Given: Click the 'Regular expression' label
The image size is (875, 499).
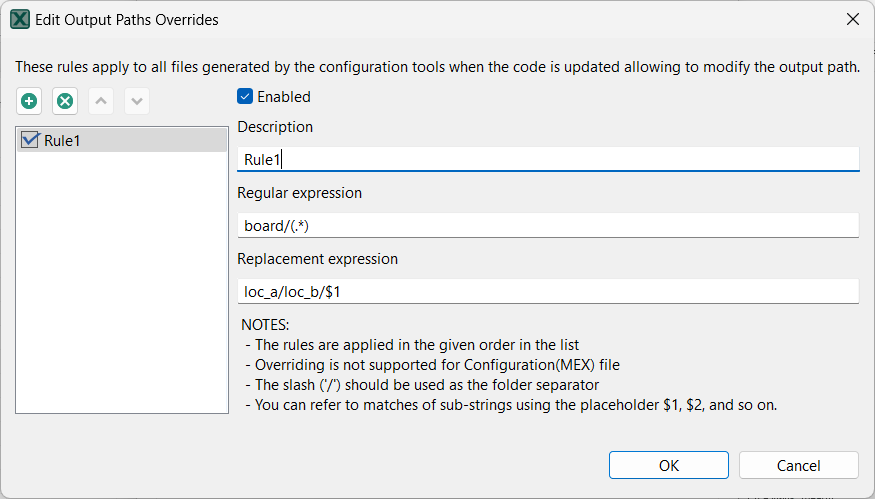Looking at the screenshot, I should (299, 192).
